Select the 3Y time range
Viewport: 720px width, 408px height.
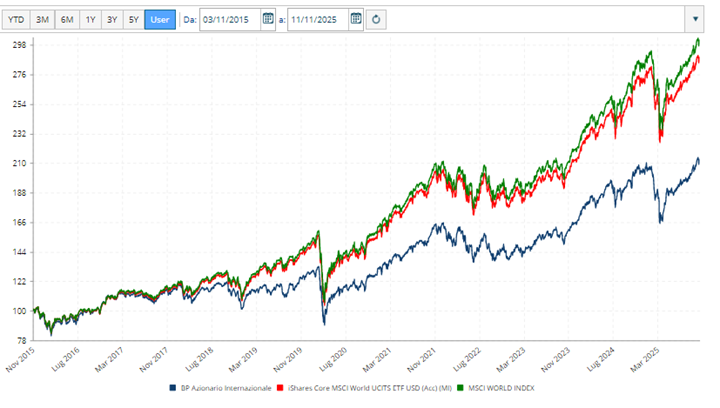(x=112, y=19)
